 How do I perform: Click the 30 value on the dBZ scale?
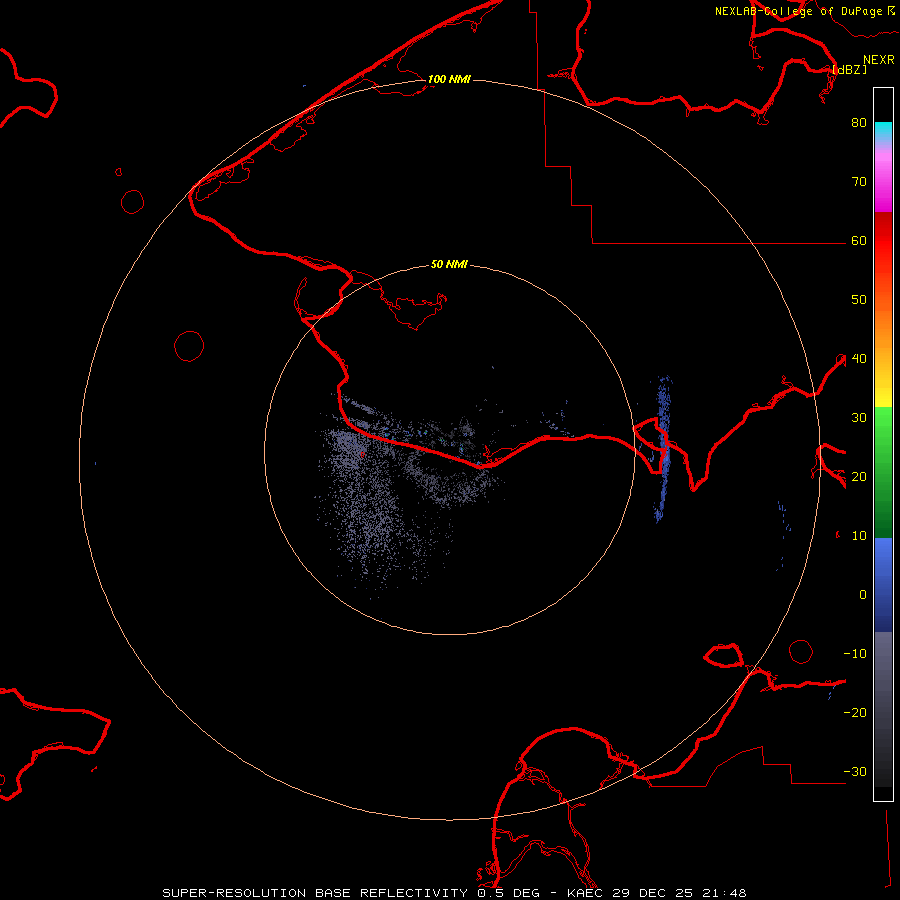pos(859,417)
